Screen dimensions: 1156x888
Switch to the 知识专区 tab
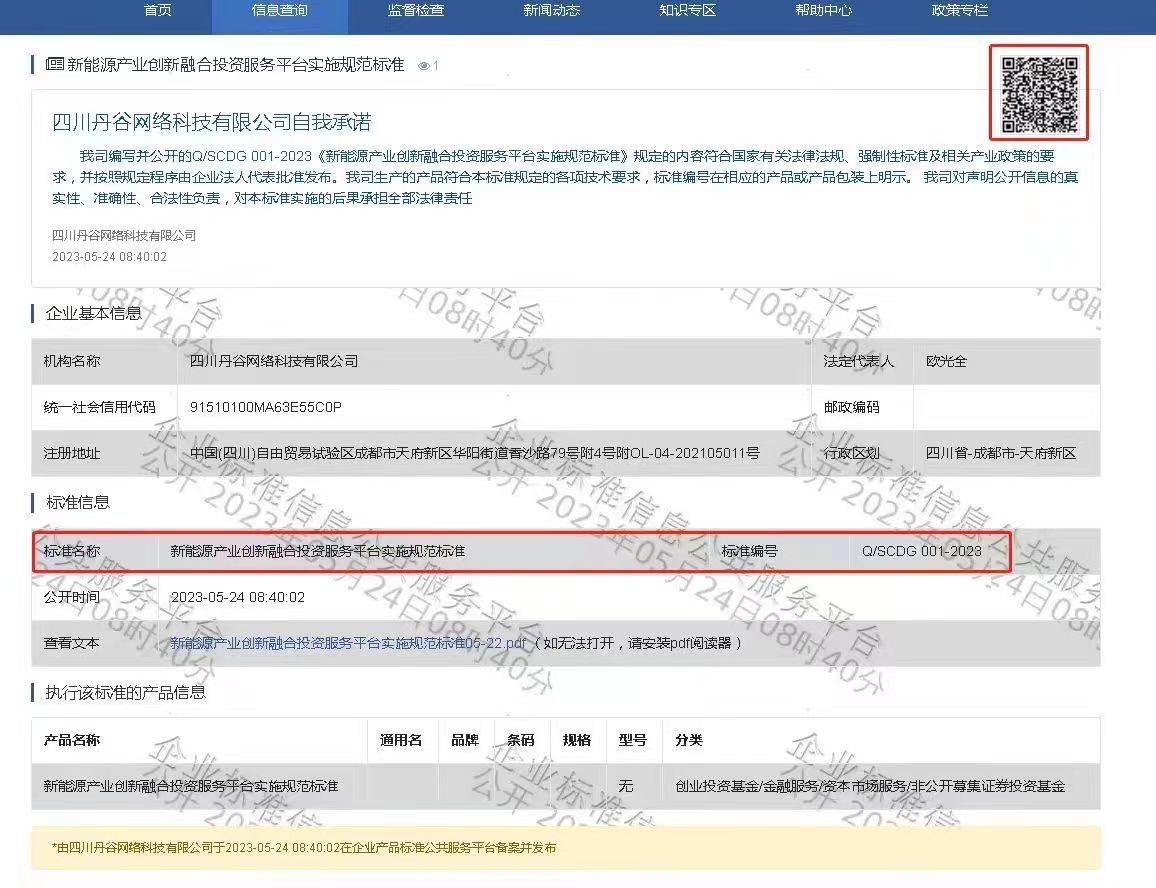[x=687, y=10]
